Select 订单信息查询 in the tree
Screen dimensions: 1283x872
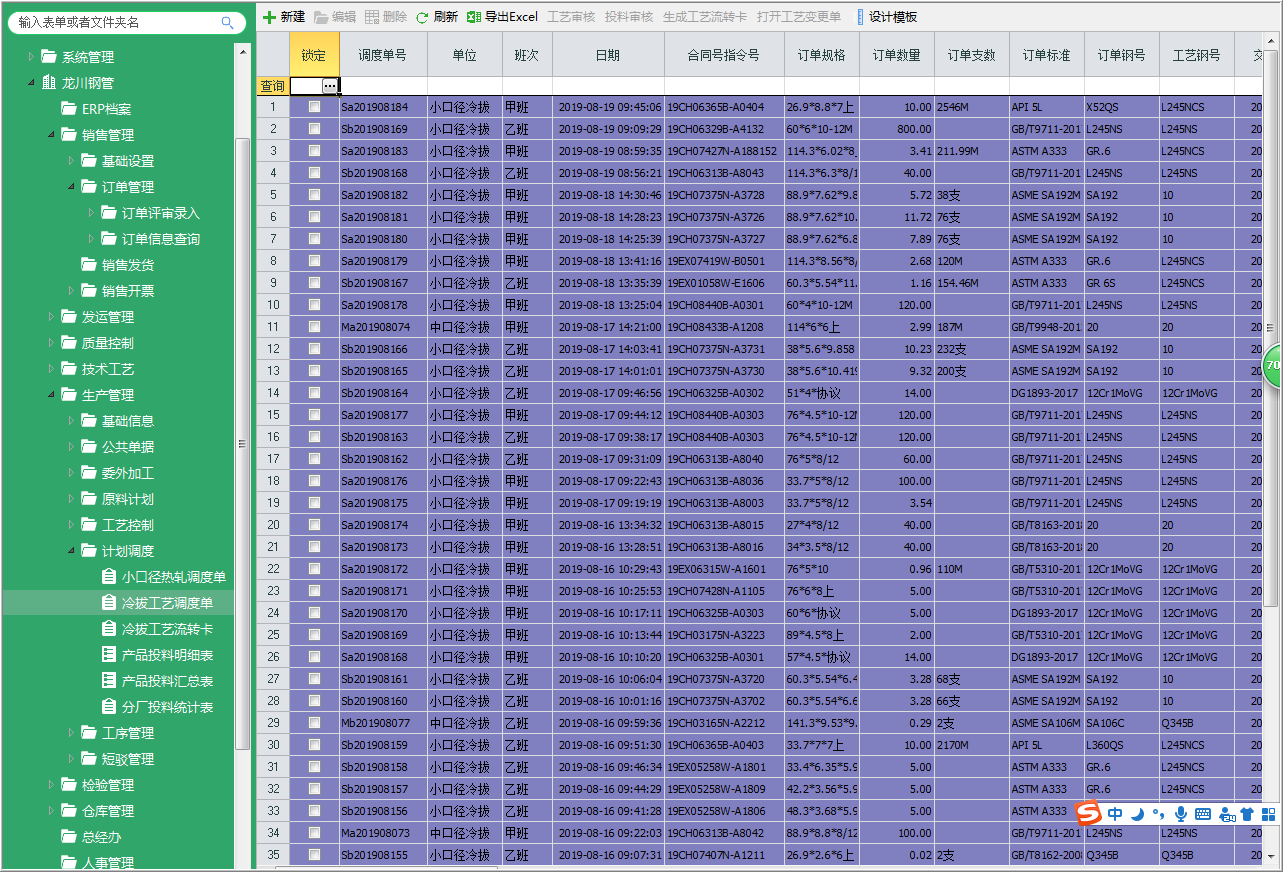161,239
